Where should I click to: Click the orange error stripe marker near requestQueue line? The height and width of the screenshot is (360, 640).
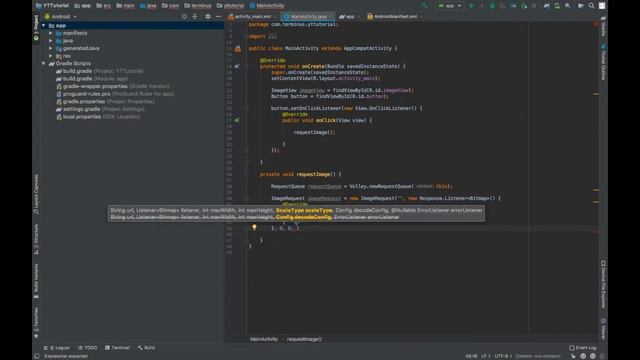click(x=596, y=190)
